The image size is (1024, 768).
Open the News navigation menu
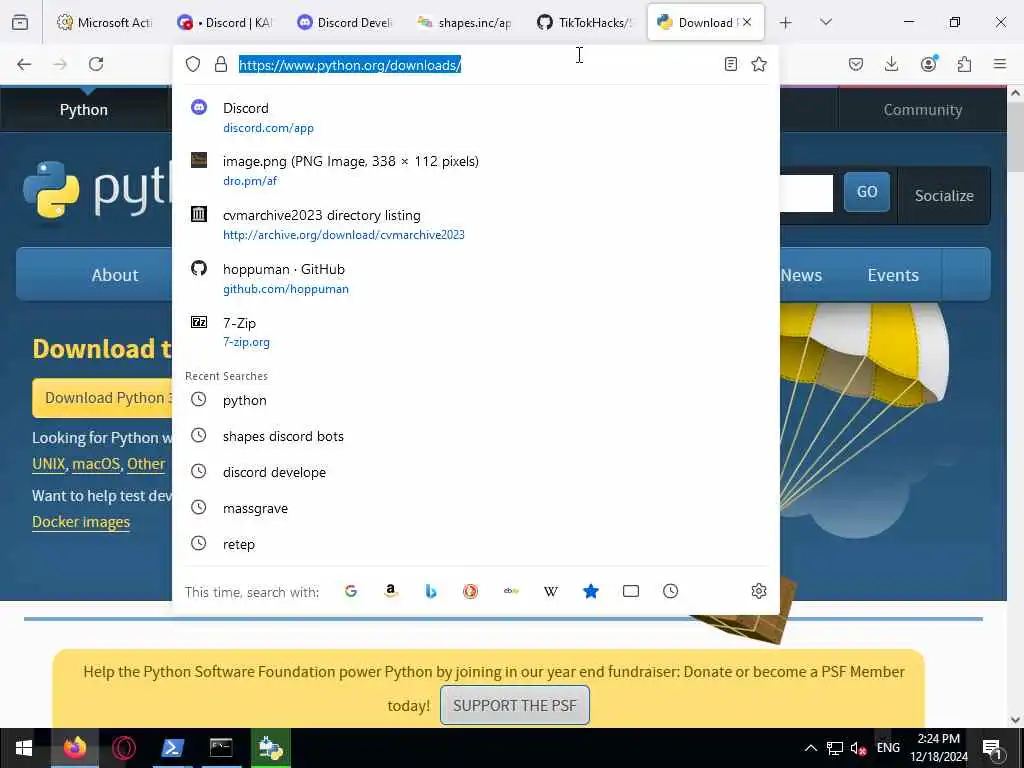pyautogui.click(x=801, y=275)
